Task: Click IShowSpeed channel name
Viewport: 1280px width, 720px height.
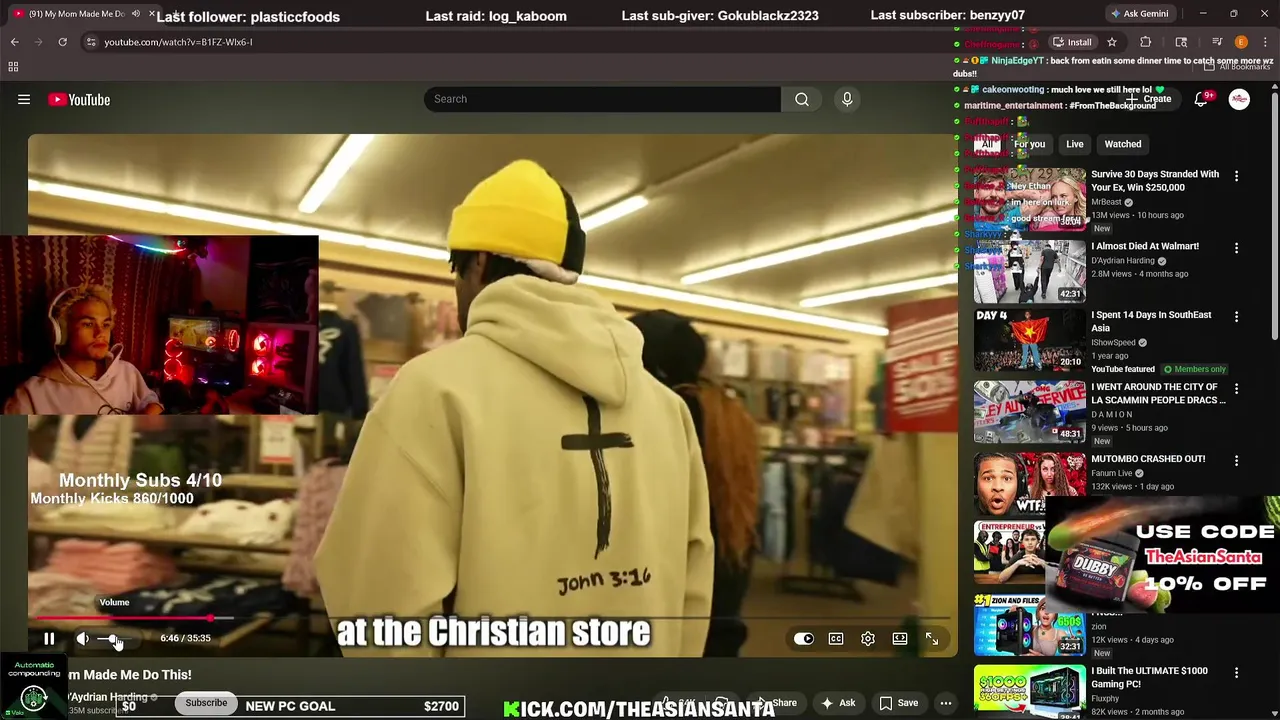Action: click(x=1113, y=343)
